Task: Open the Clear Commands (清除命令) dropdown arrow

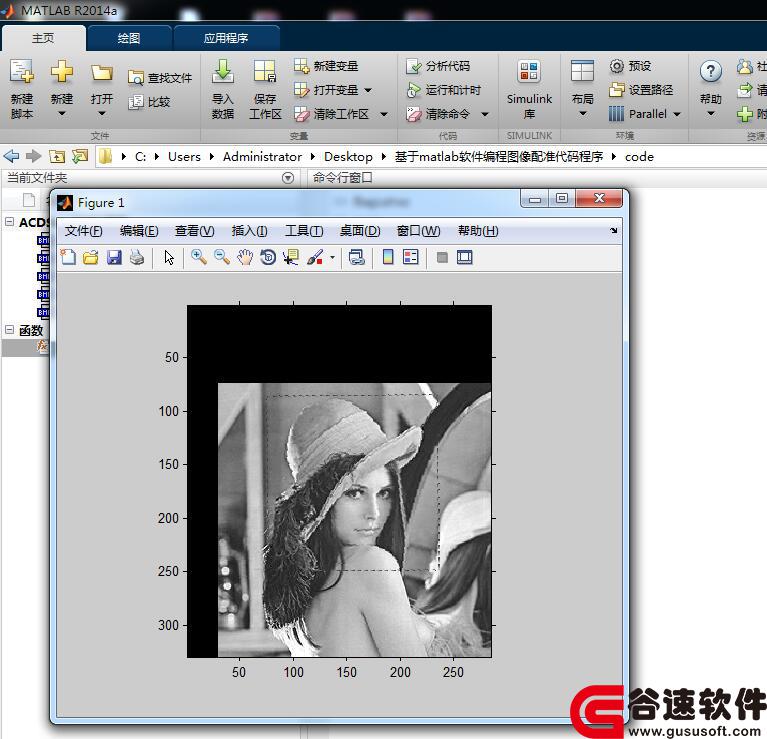Action: 485,114
